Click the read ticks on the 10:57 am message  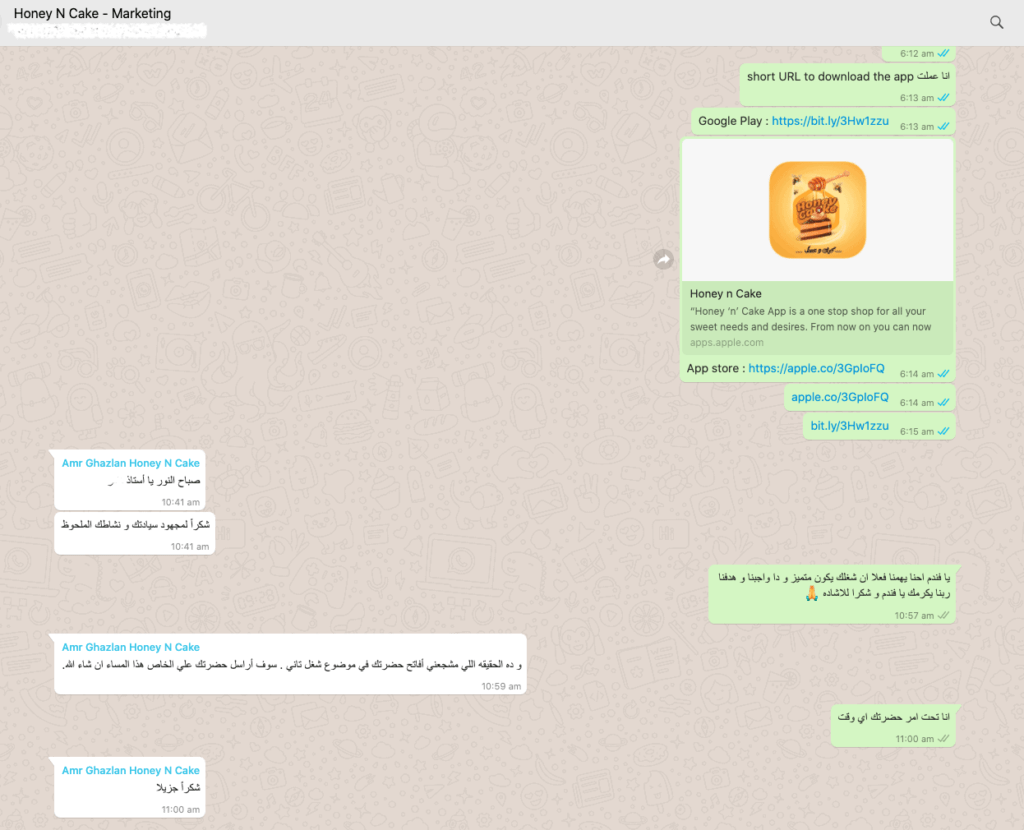pyautogui.click(x=944, y=616)
